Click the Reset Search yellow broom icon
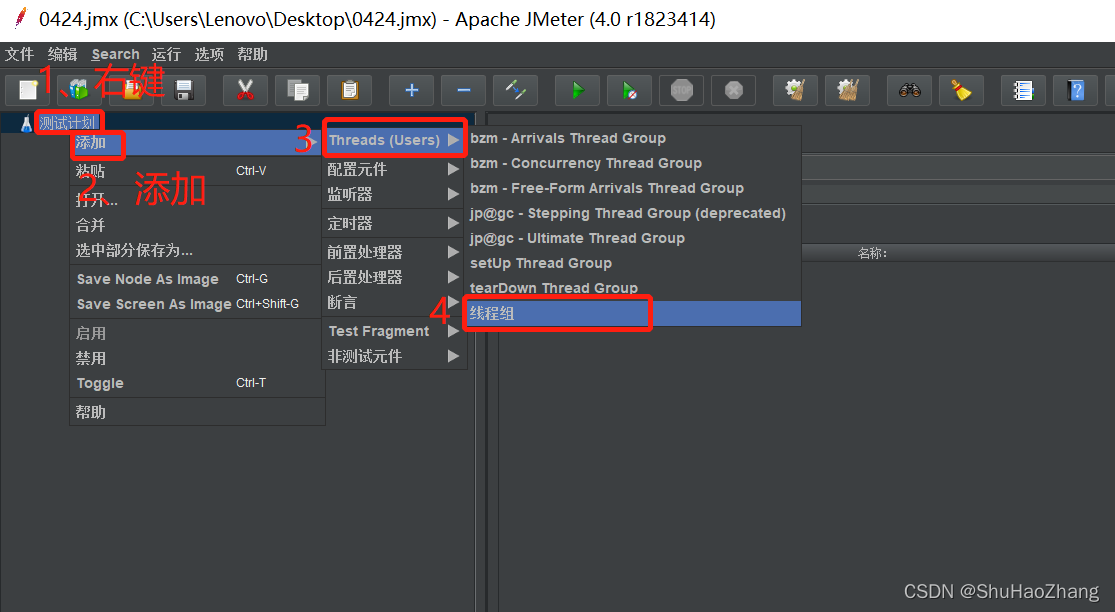This screenshot has height=612, width=1115. click(x=961, y=90)
